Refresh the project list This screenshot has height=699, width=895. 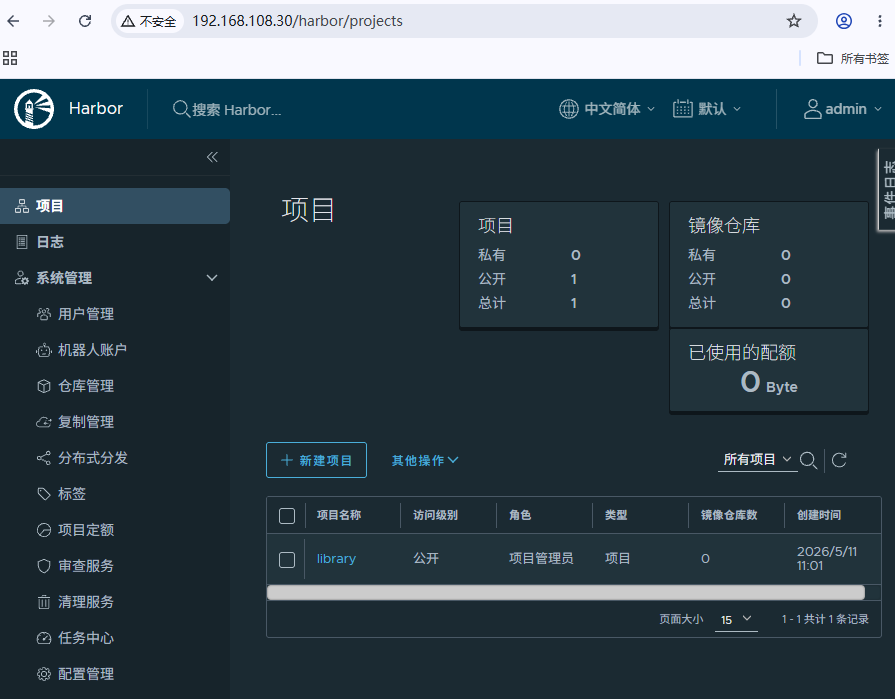(x=839, y=460)
